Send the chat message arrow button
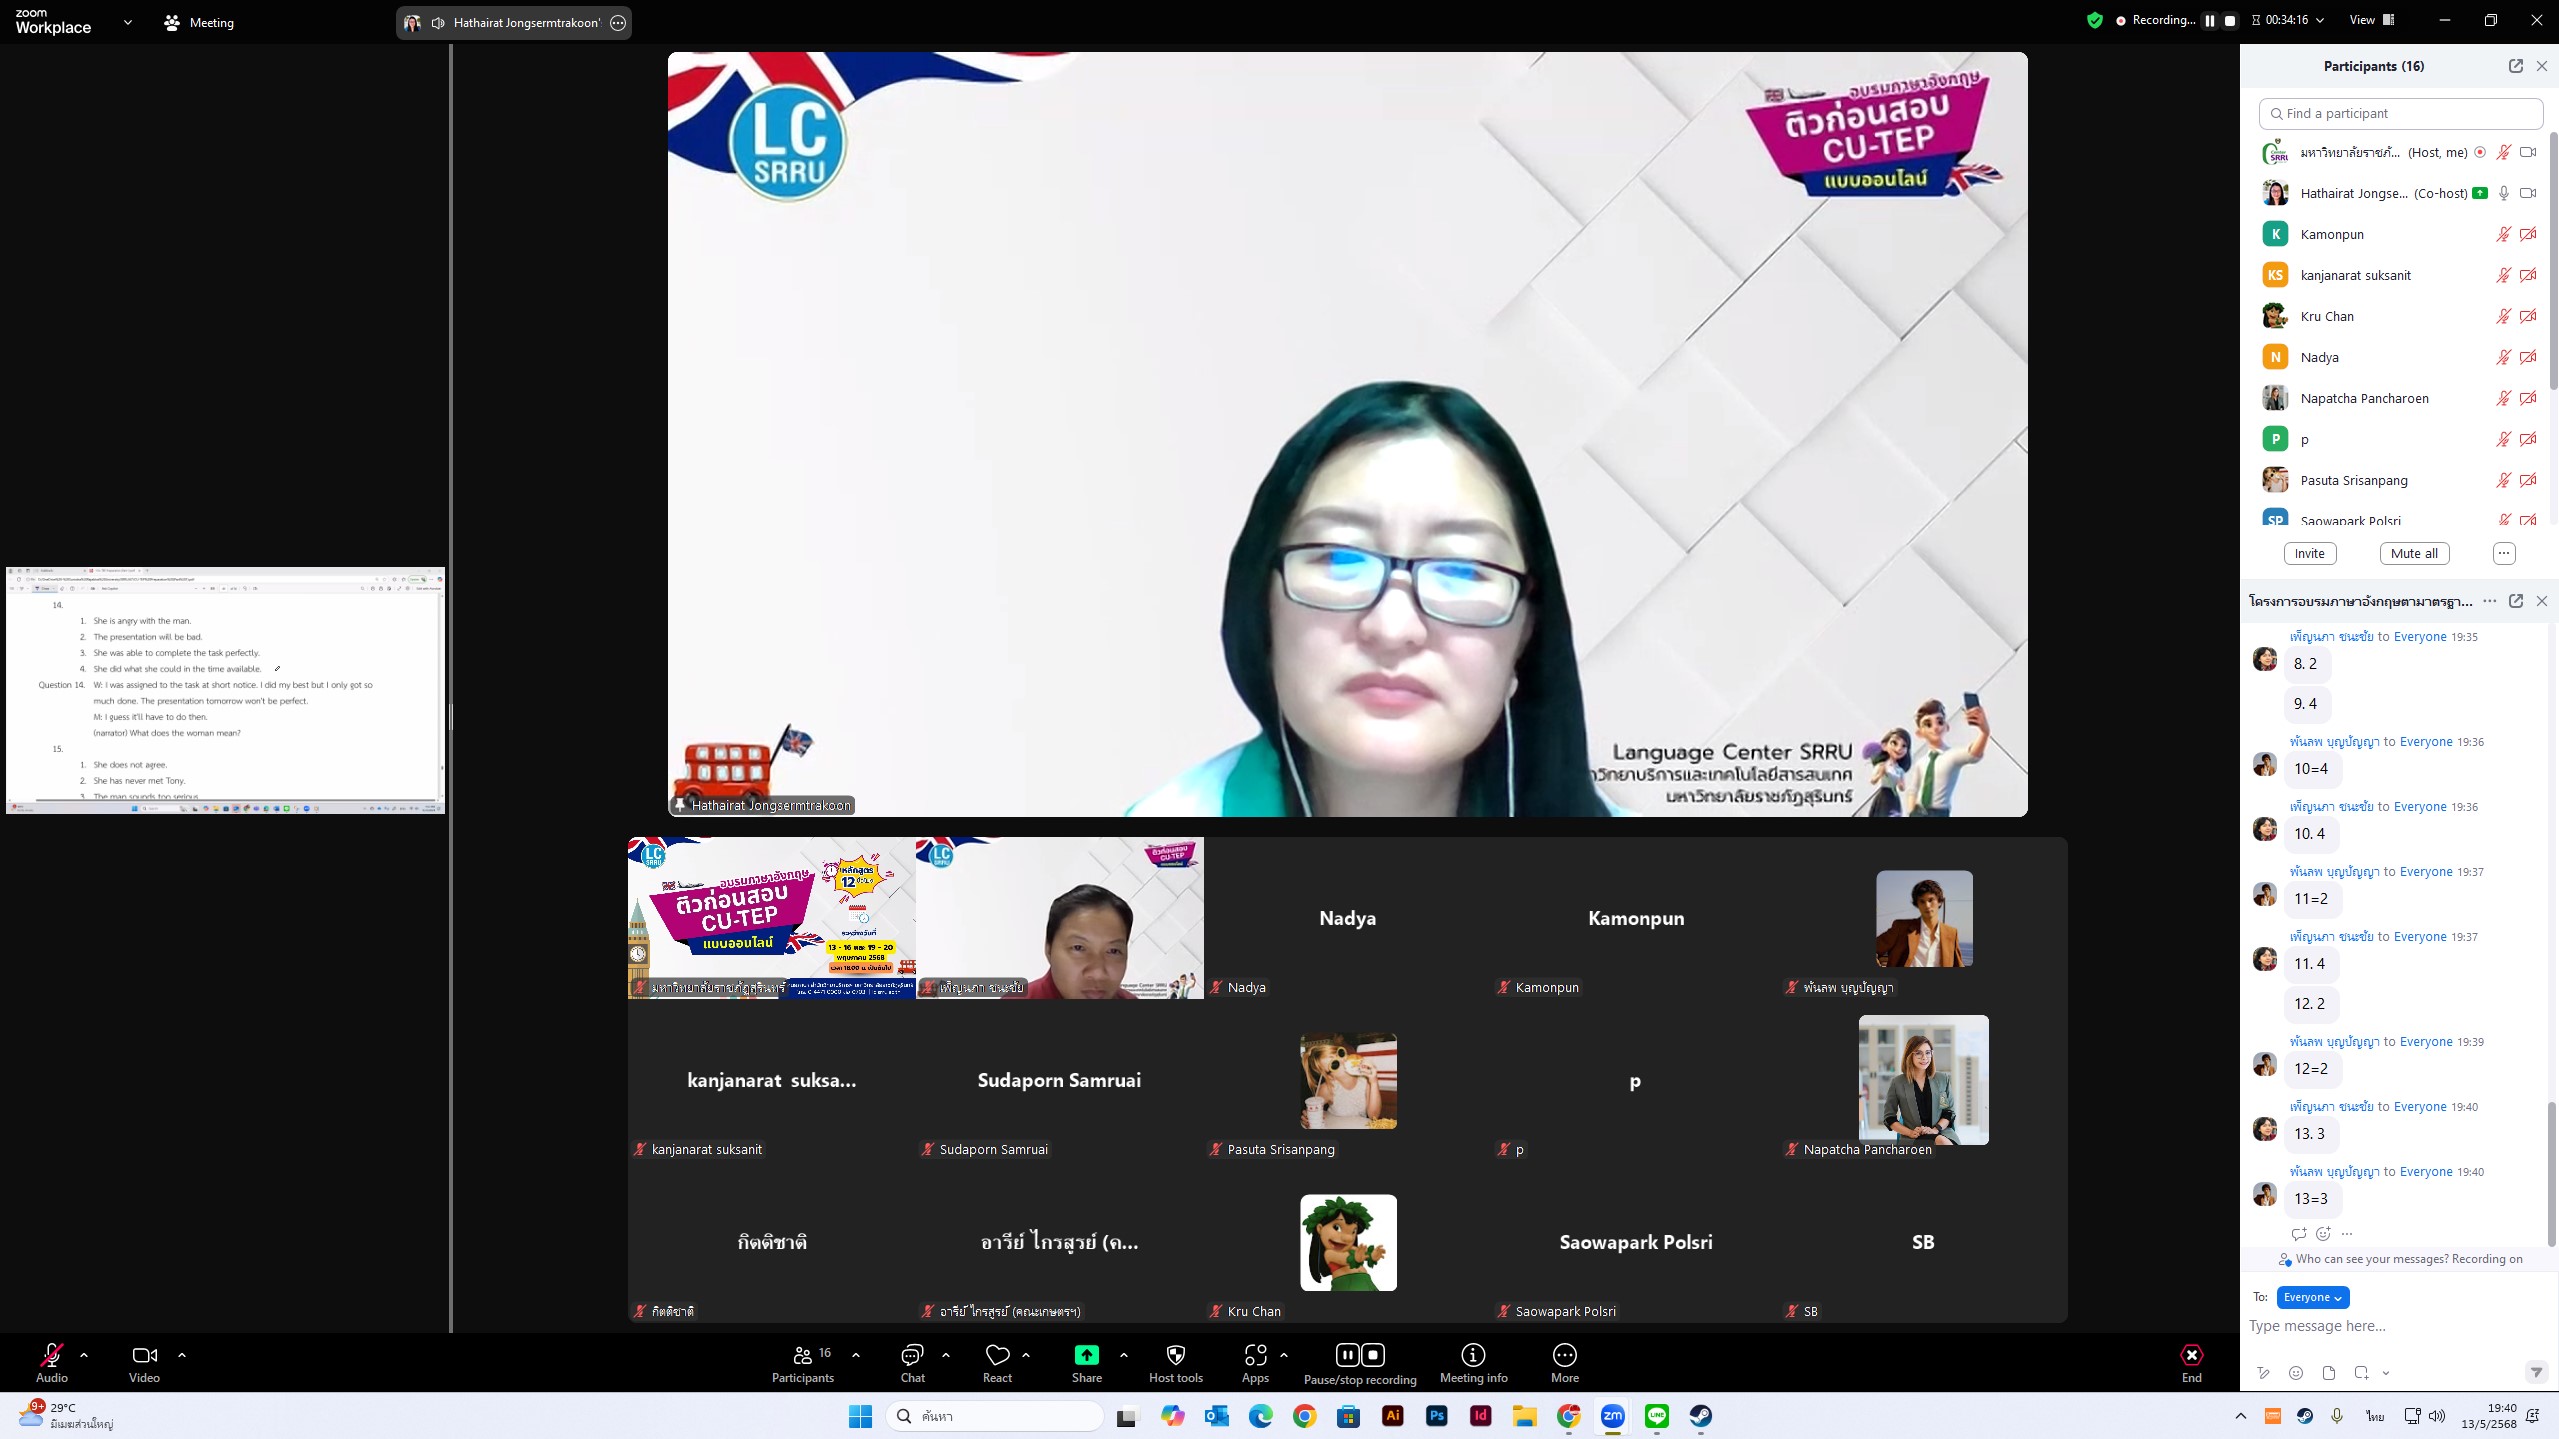This screenshot has width=2559, height=1439. (x=2535, y=1373)
